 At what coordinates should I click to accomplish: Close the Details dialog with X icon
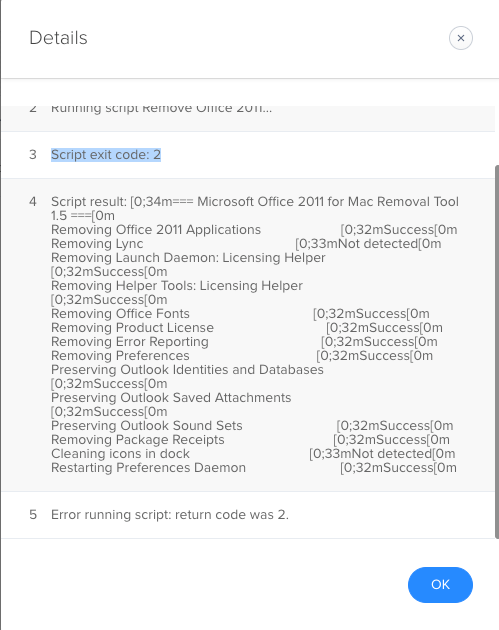point(460,38)
